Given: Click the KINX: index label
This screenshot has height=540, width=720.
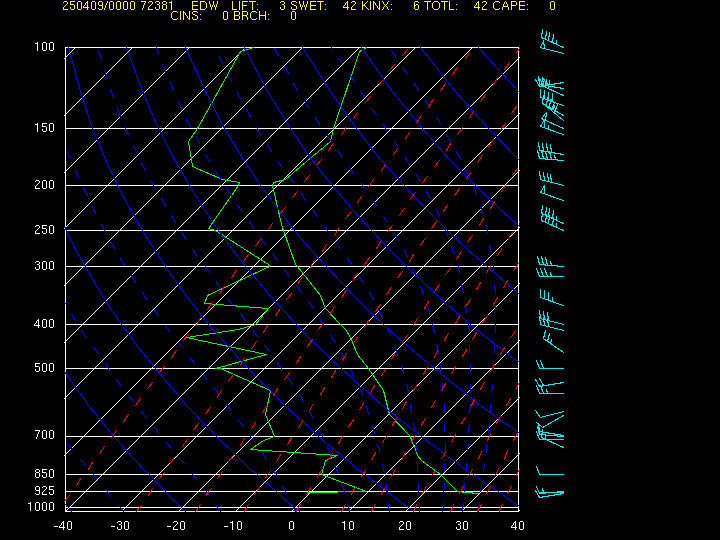Looking at the screenshot, I should [377, 6].
